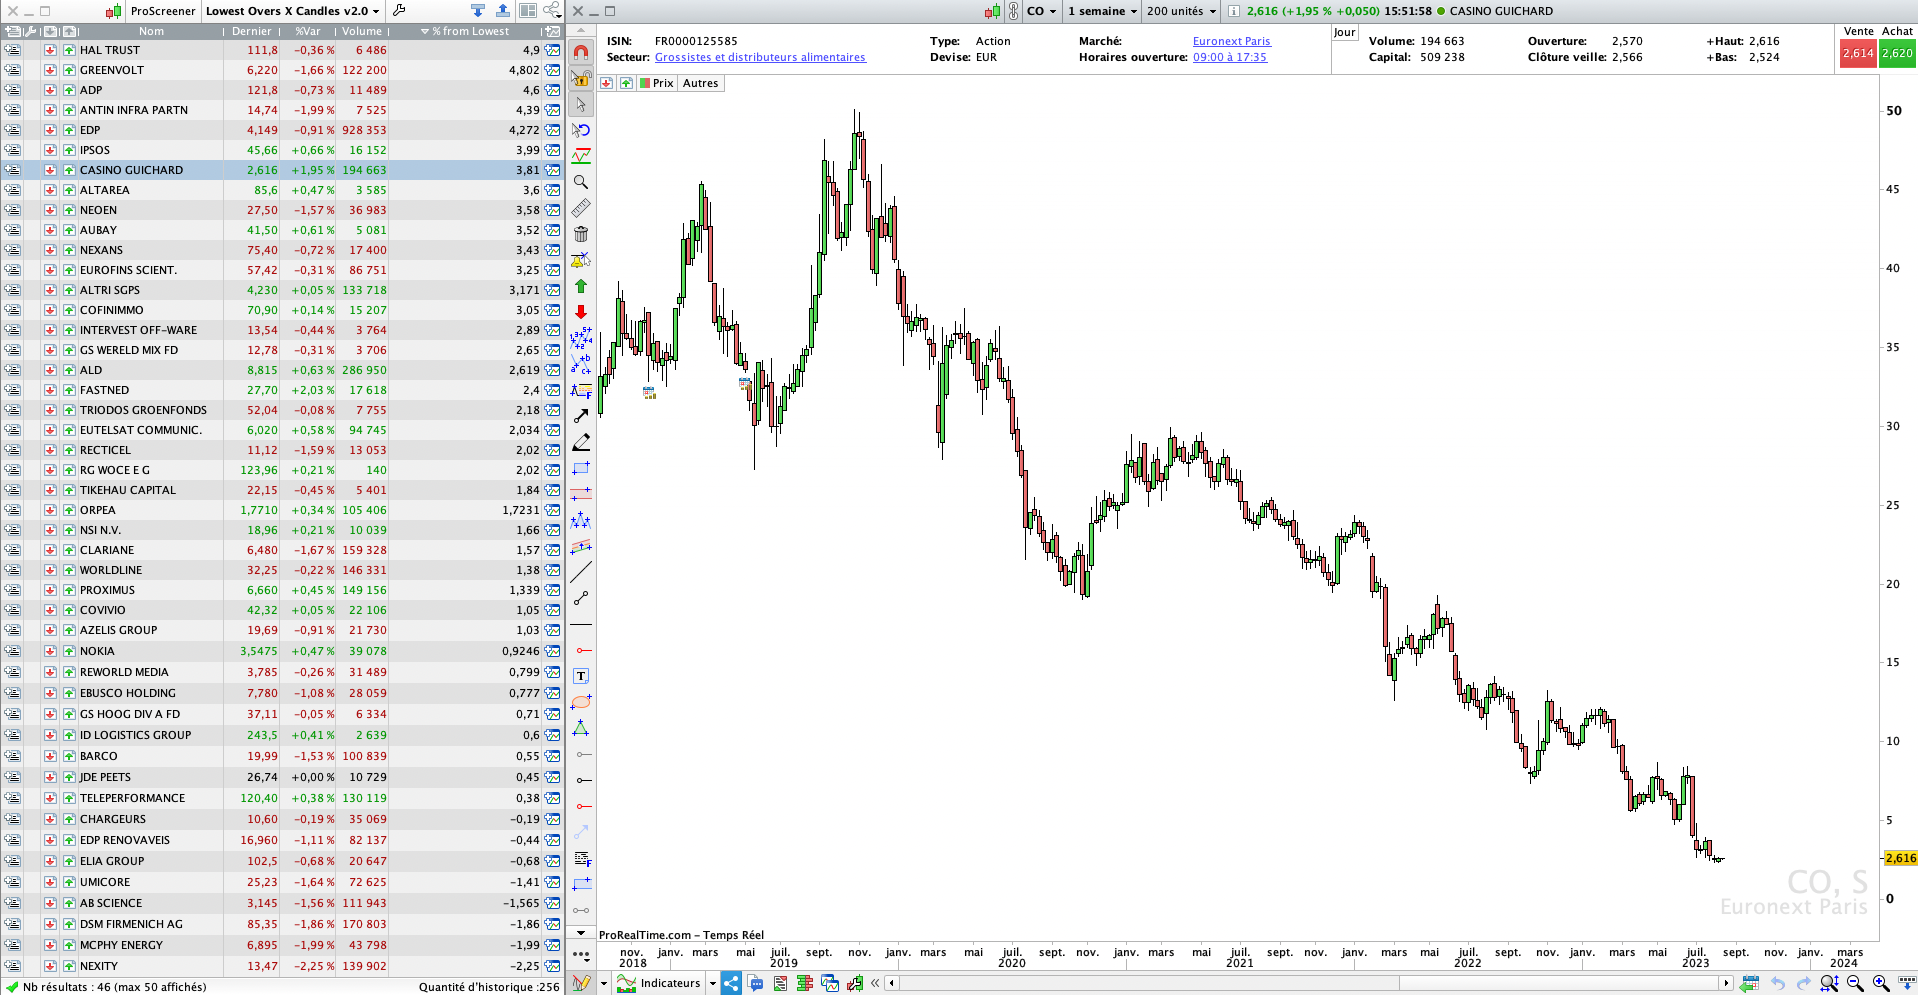The height and width of the screenshot is (995, 1918).
Task: Select the diagonal line drawing tool
Action: (581, 572)
